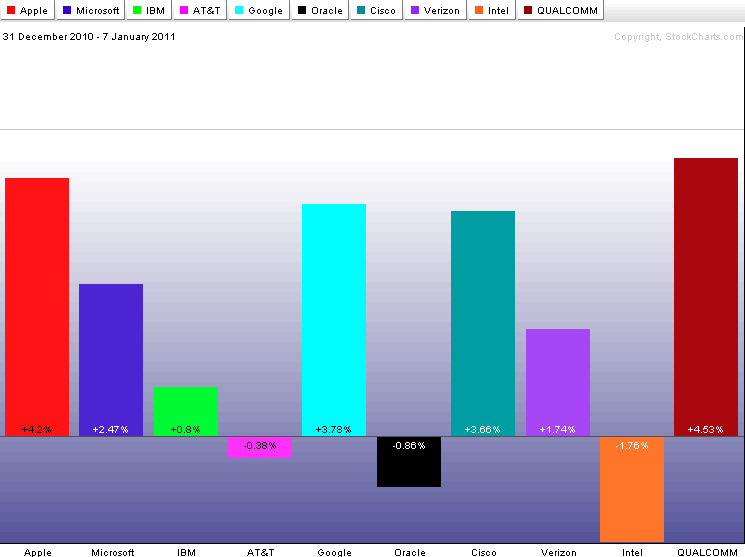Click the date range text

[x=89, y=37]
